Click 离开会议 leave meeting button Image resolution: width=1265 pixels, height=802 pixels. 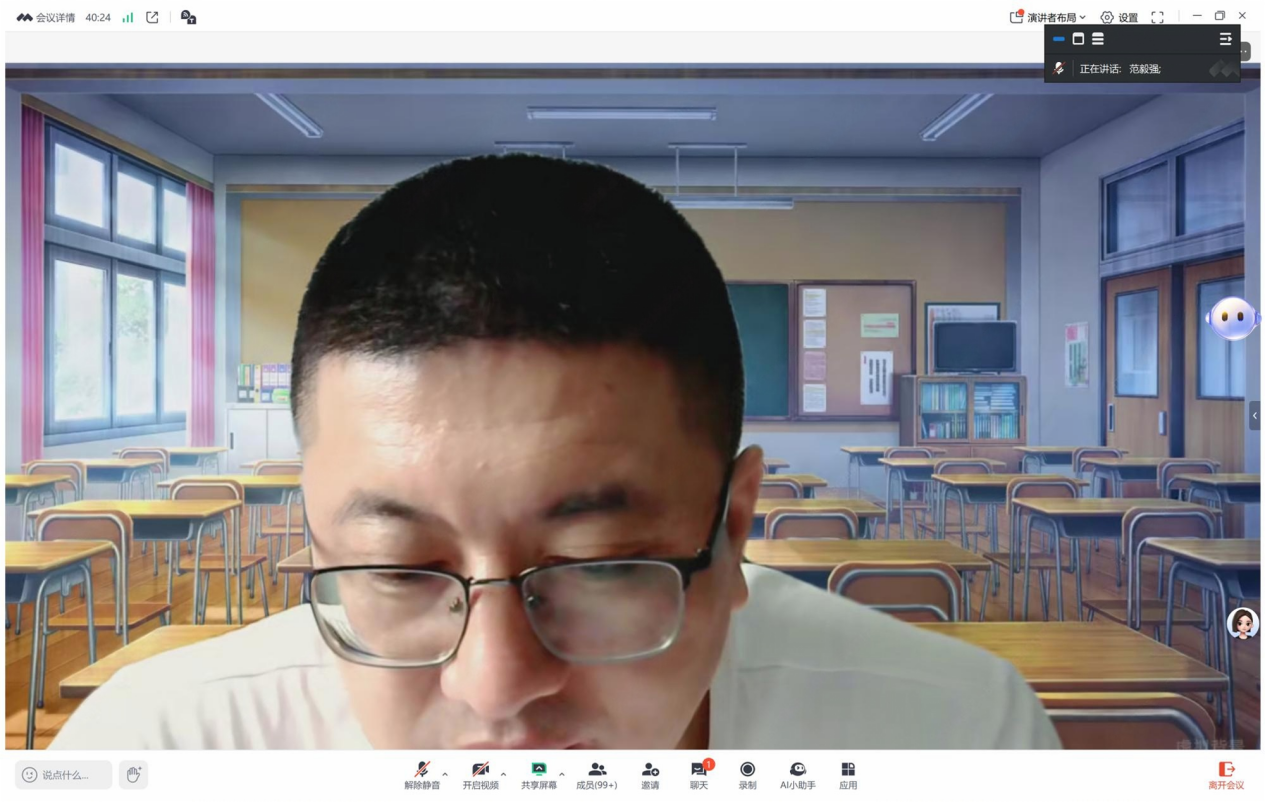click(x=1226, y=775)
